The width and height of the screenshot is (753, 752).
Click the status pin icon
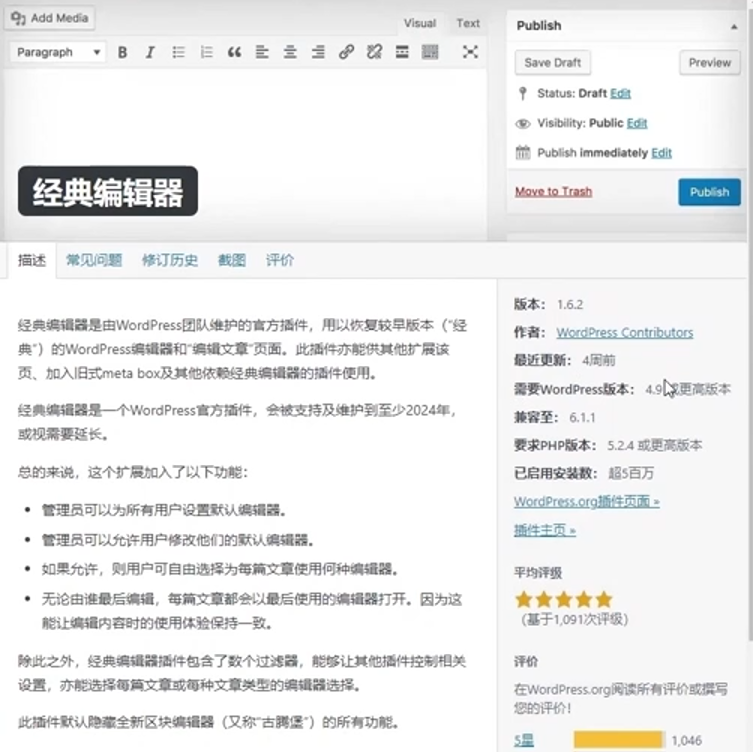click(523, 93)
